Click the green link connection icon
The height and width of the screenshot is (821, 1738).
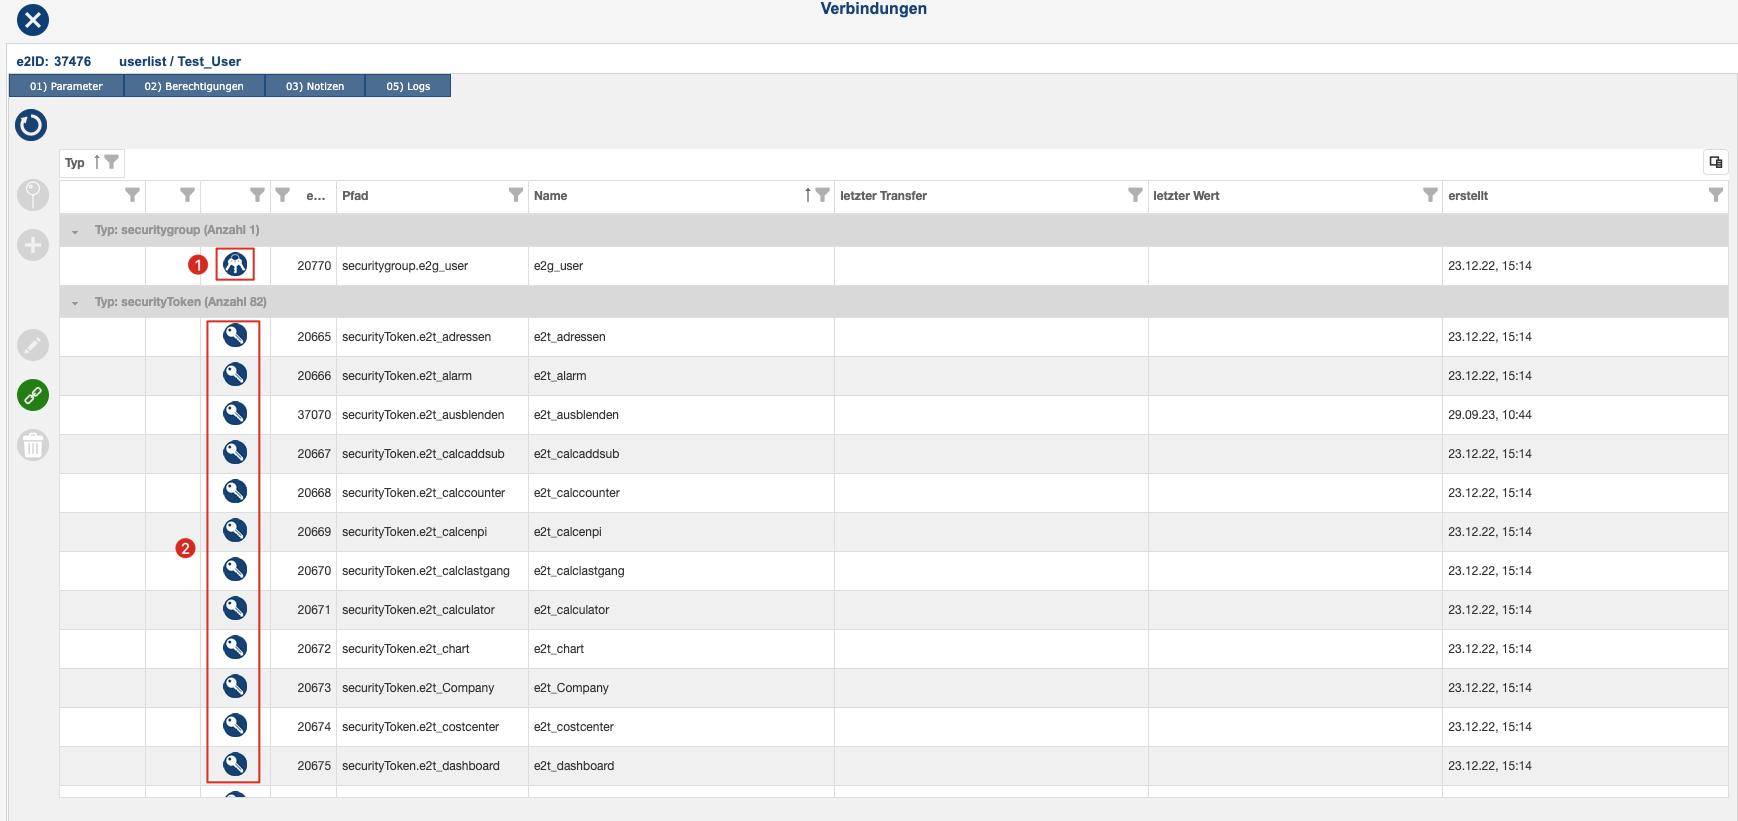click(33, 395)
